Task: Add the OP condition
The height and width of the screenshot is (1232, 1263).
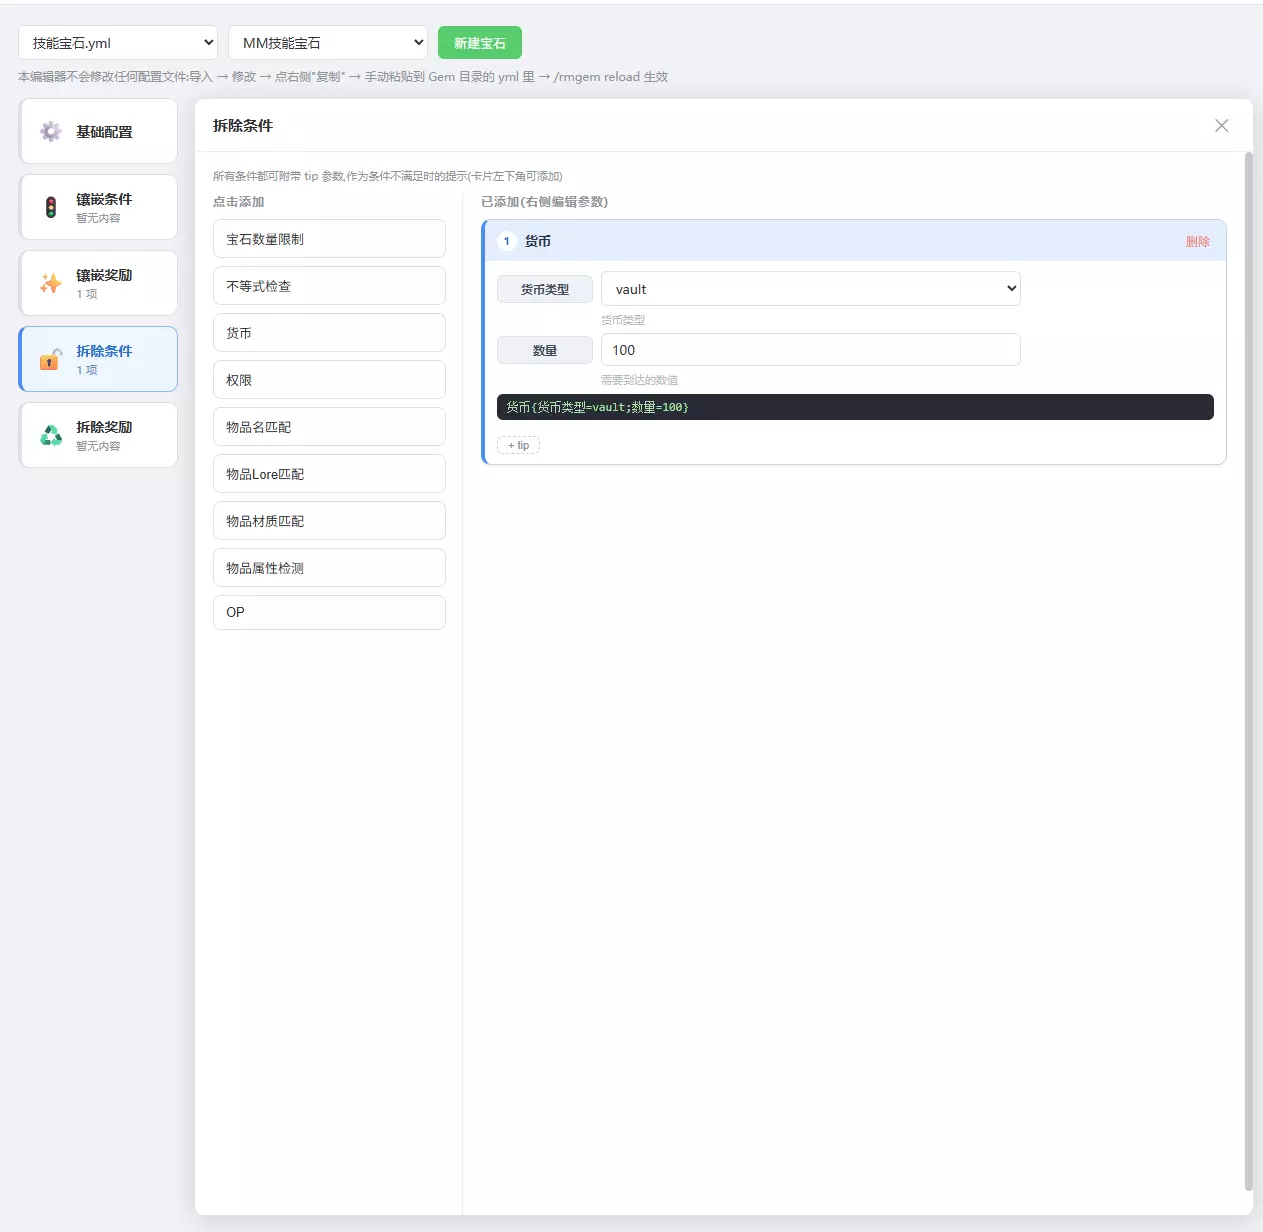Action: click(x=329, y=612)
